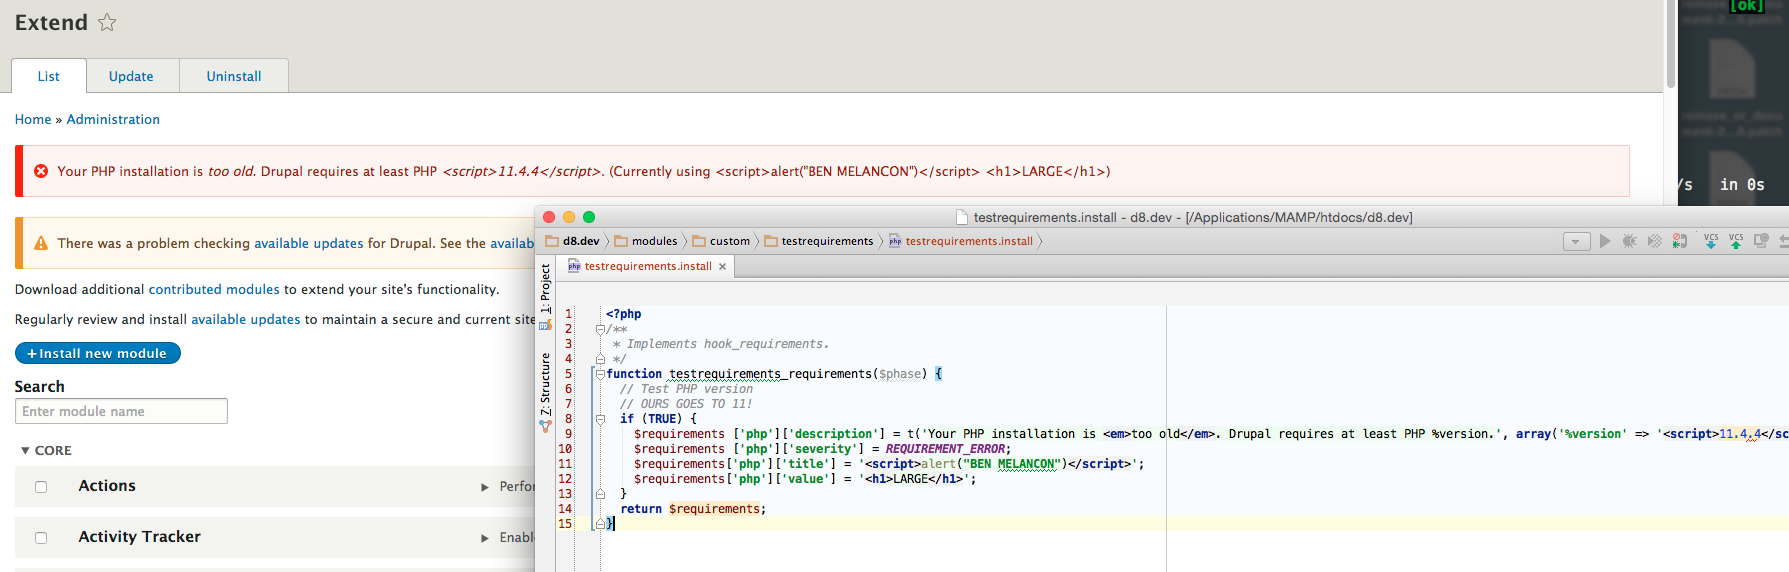Click the Actions module name
The width and height of the screenshot is (1789, 572).
tap(107, 486)
